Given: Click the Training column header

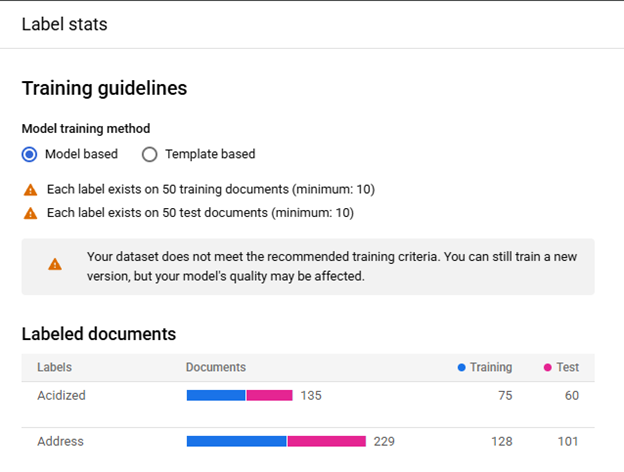Looking at the screenshot, I should click(491, 368).
